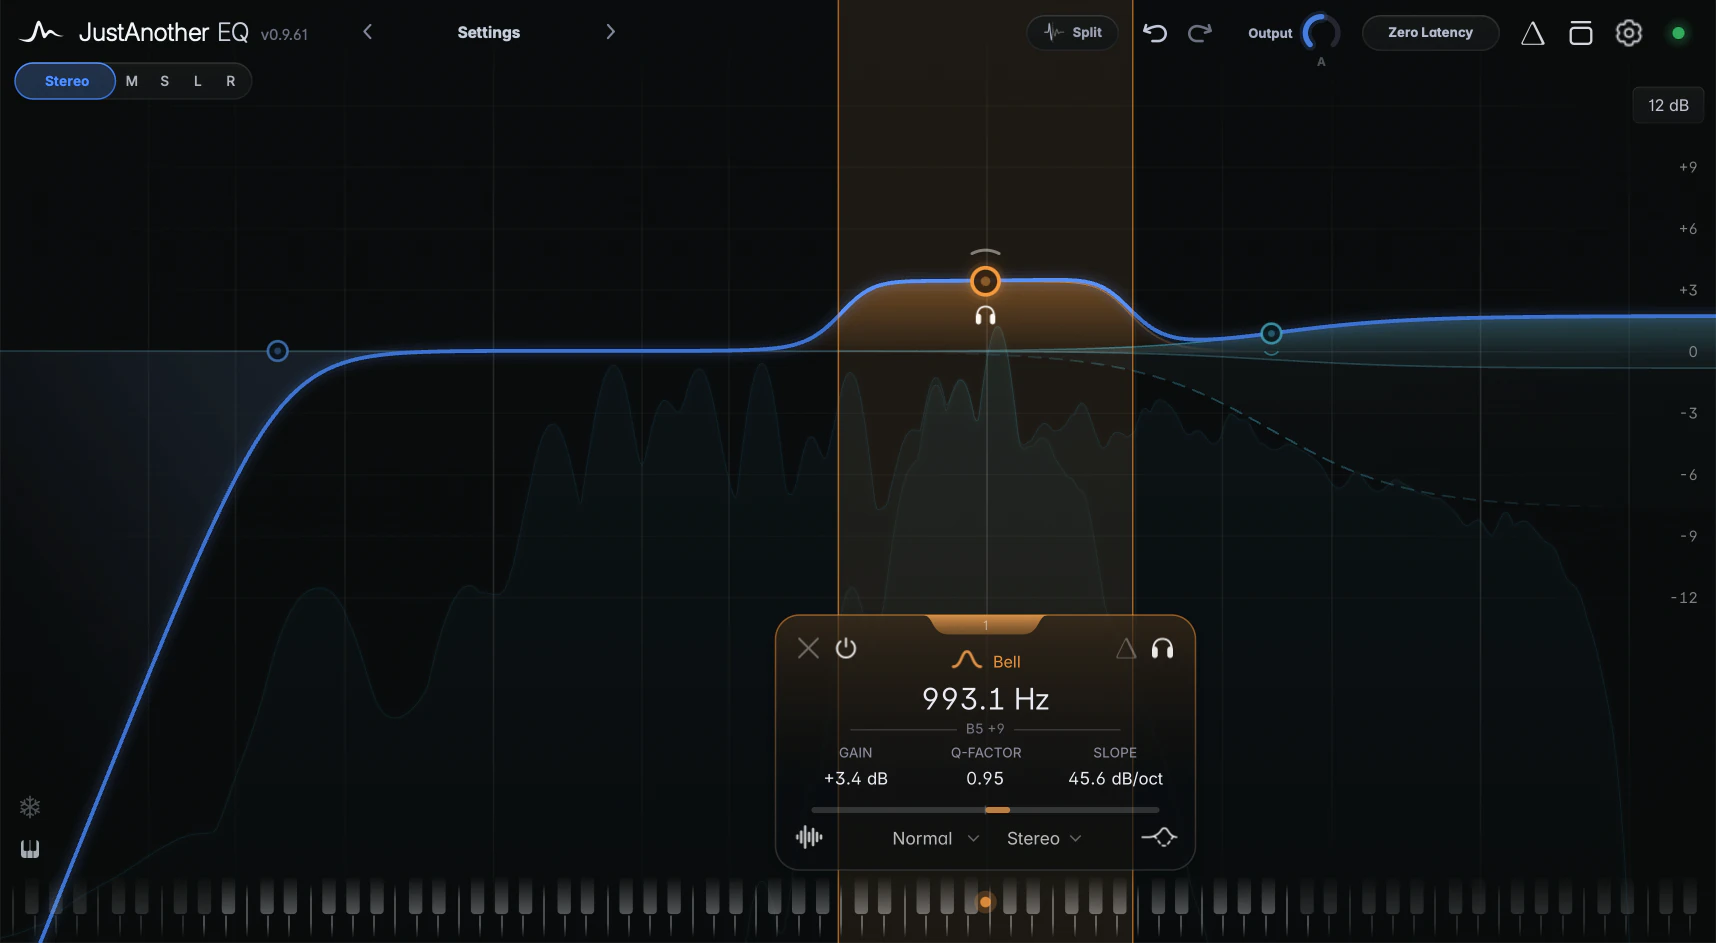This screenshot has width=1716, height=943.
Task: Select the L left channel
Action: point(198,81)
